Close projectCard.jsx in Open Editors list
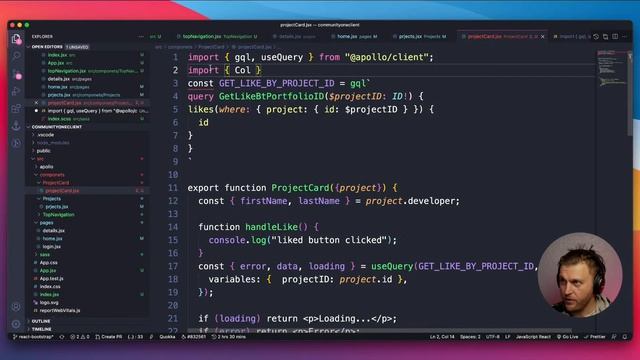The width and height of the screenshot is (640, 360). (x=36, y=103)
